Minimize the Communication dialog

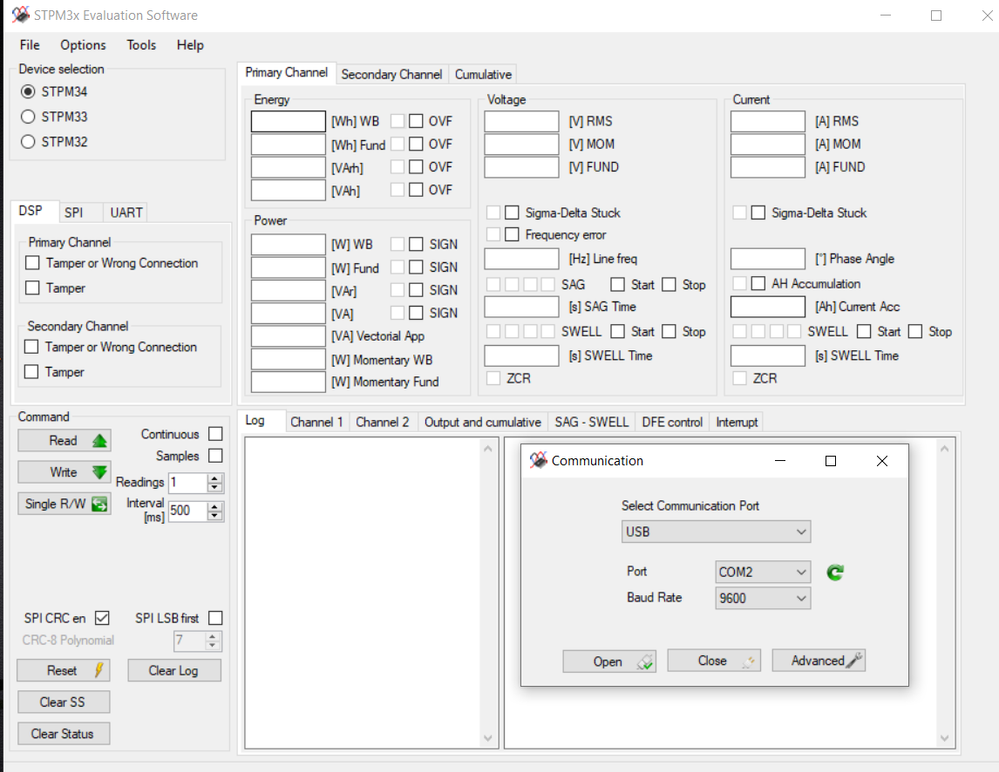click(780, 461)
